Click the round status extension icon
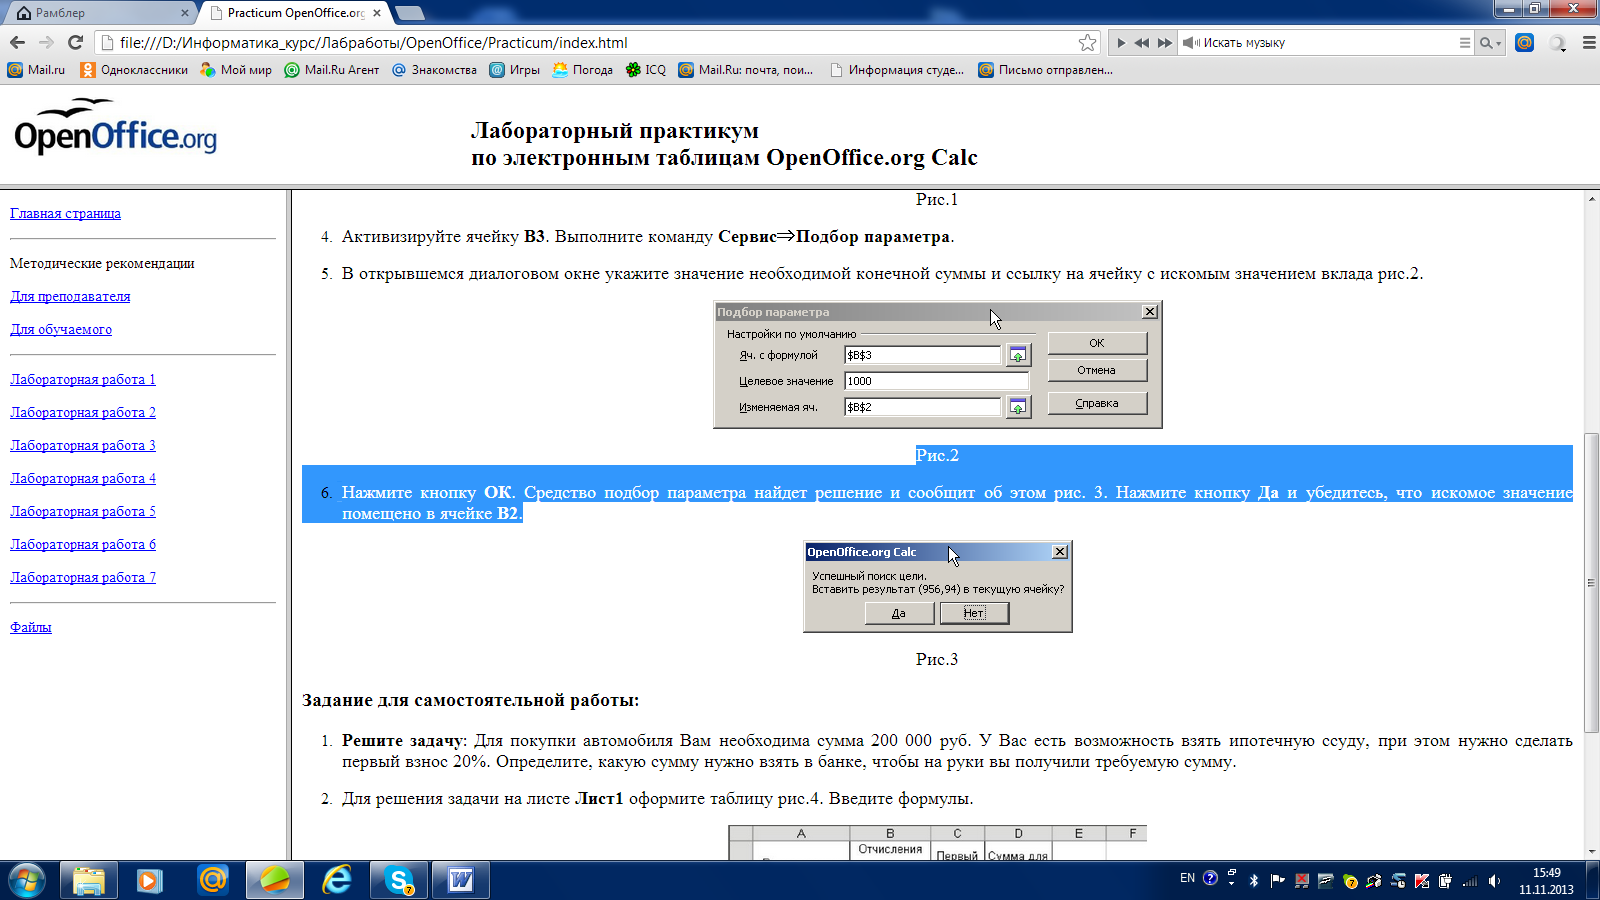 tap(1557, 43)
